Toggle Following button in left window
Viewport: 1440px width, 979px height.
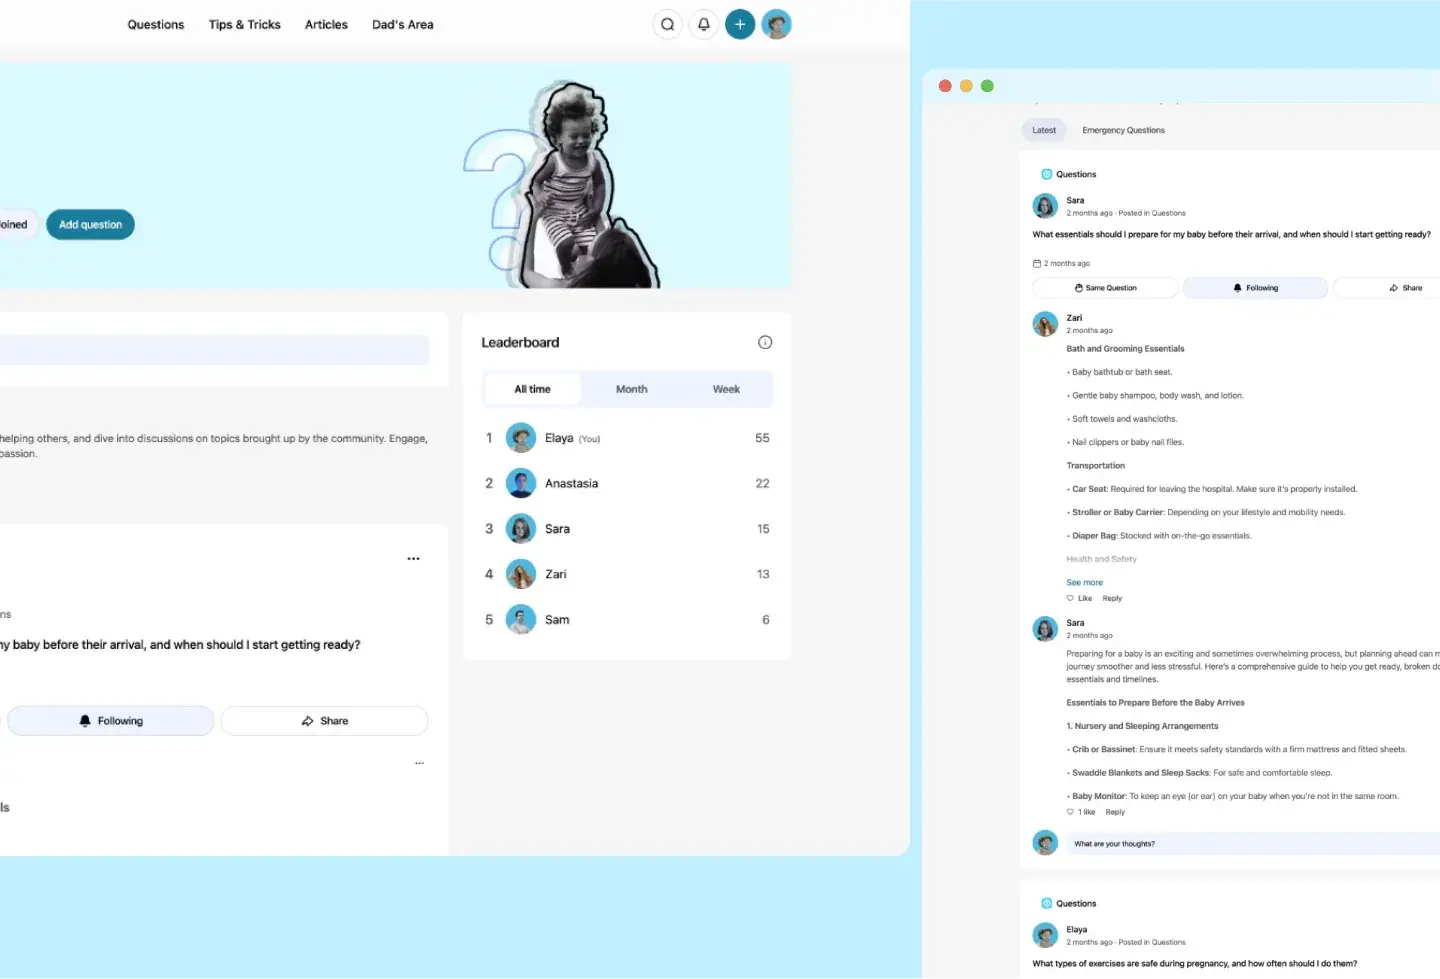111,721
